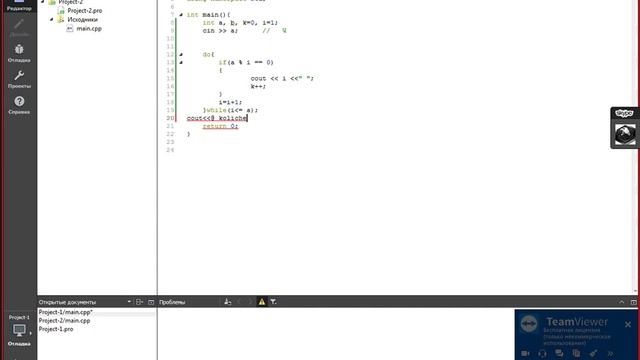
Task: Open the issues filter funnel menu
Action: [273, 302]
